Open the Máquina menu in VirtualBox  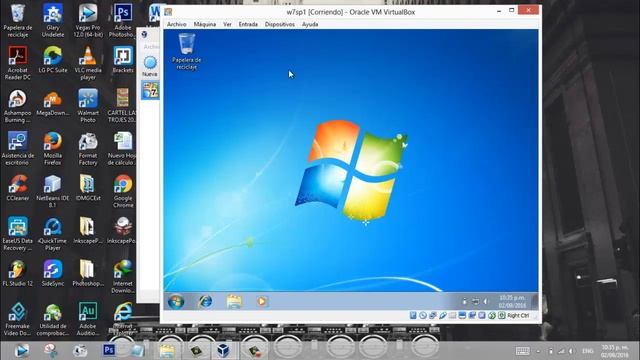(205, 24)
